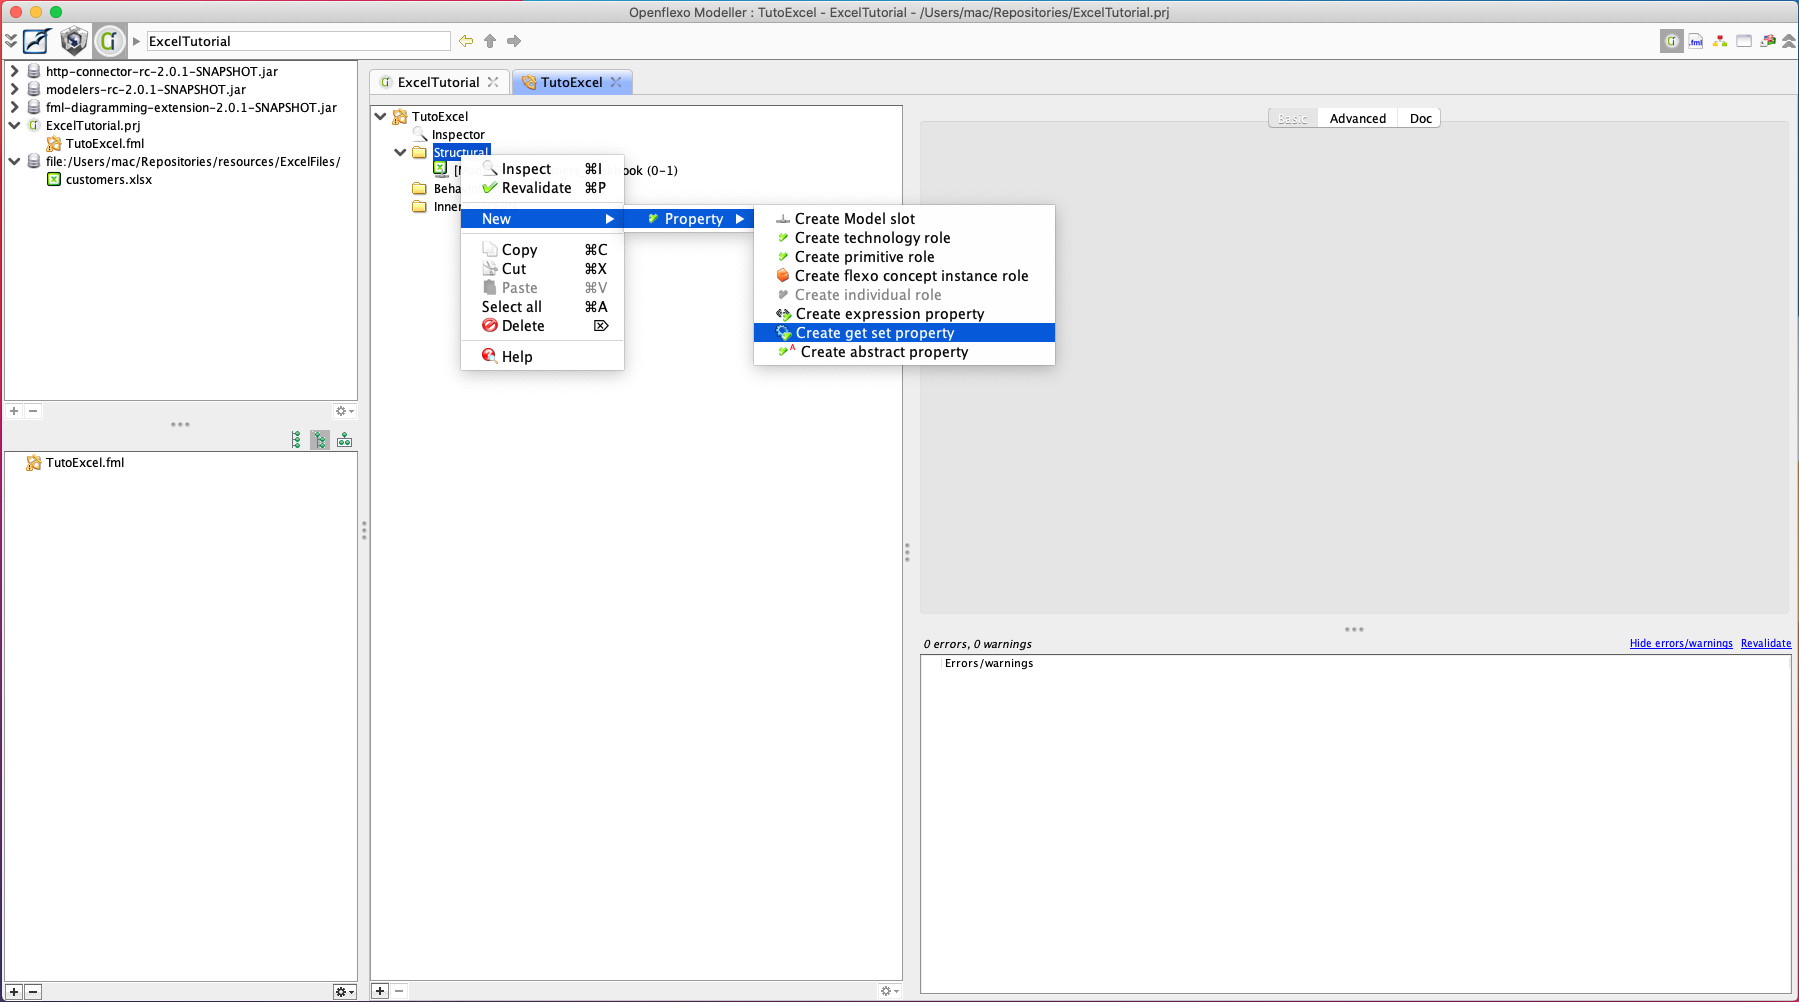Open Help from context menu
The height and width of the screenshot is (1002, 1799).
coord(542,356)
